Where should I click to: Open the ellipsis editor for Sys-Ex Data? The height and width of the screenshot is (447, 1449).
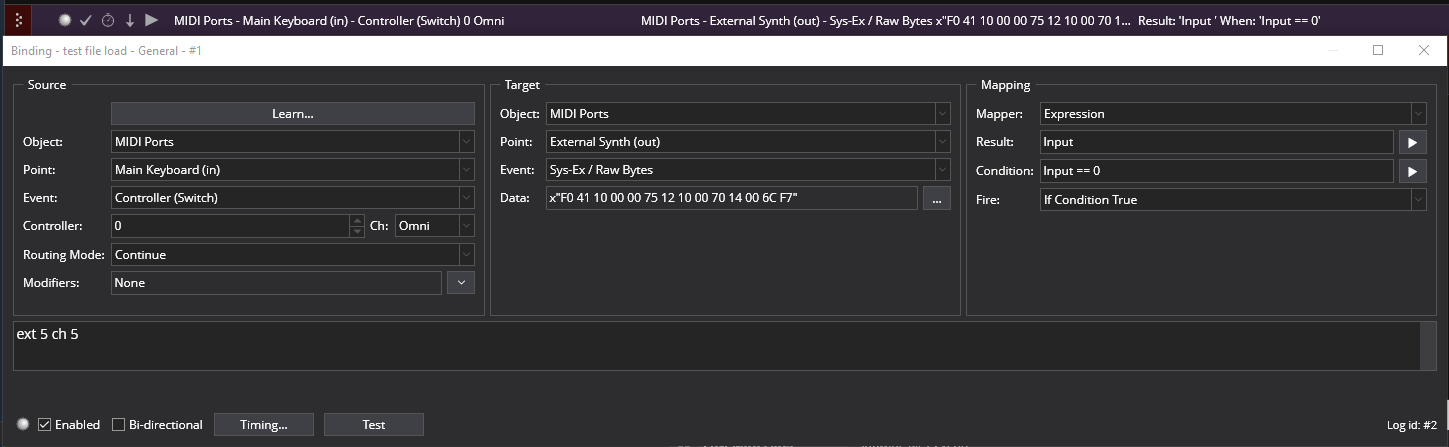click(x=936, y=198)
